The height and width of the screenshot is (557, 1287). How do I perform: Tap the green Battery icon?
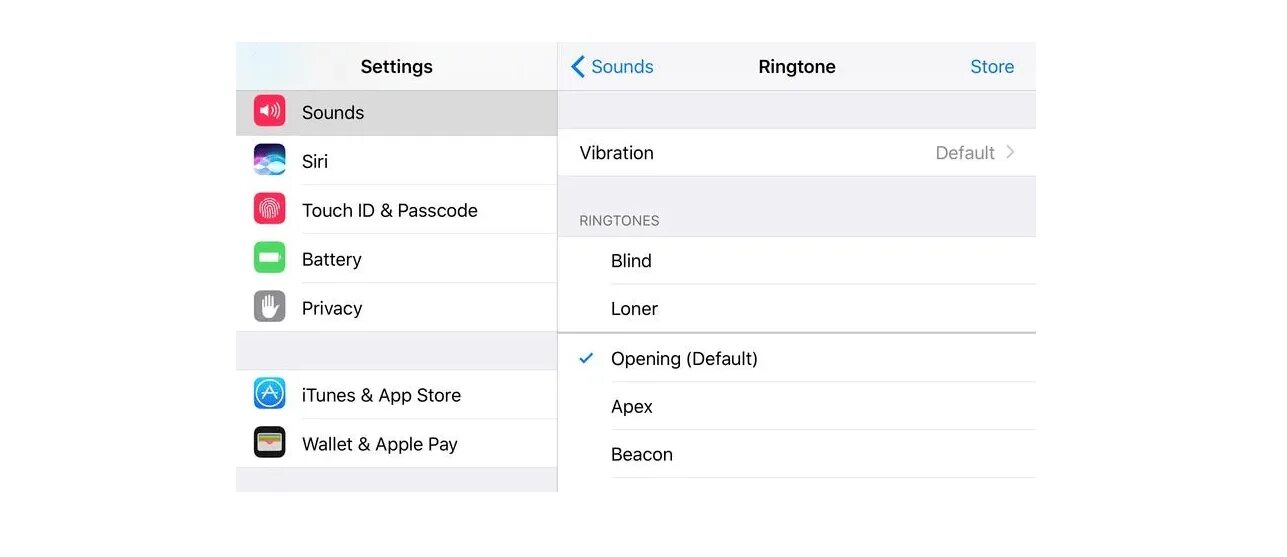point(269,258)
